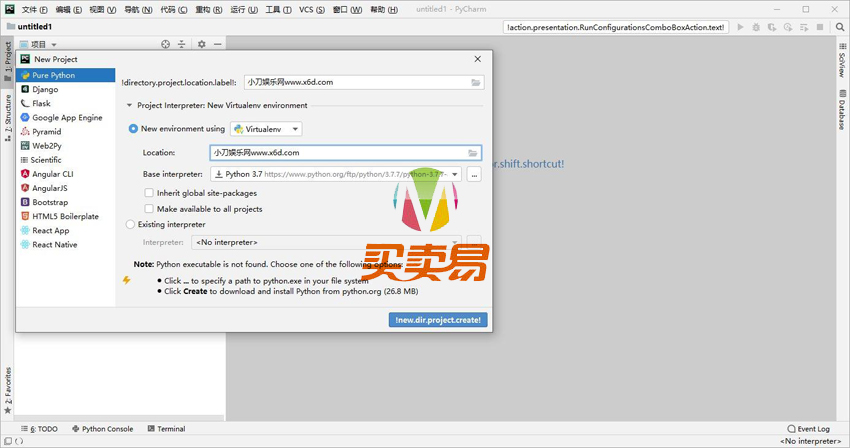Collapse Project Interpreter section
Viewport: 850px width, 448px height.
coord(129,105)
